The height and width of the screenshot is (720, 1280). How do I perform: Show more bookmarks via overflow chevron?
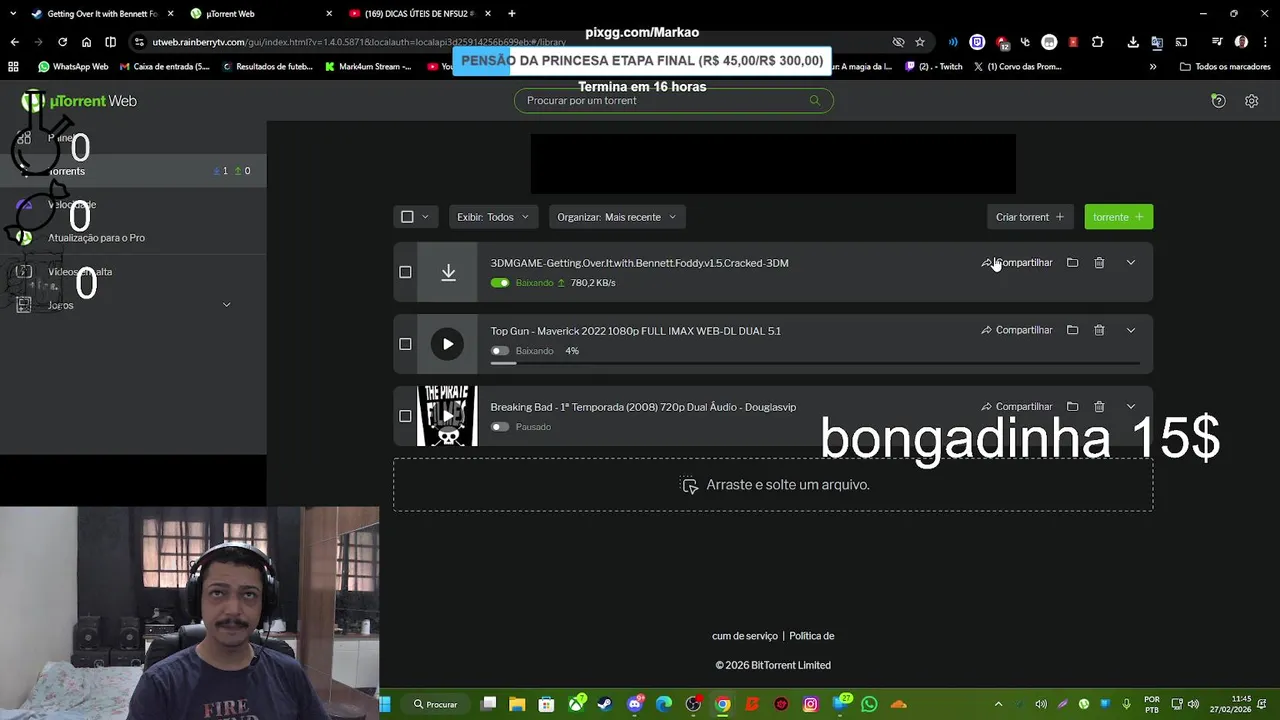pyautogui.click(x=1153, y=67)
